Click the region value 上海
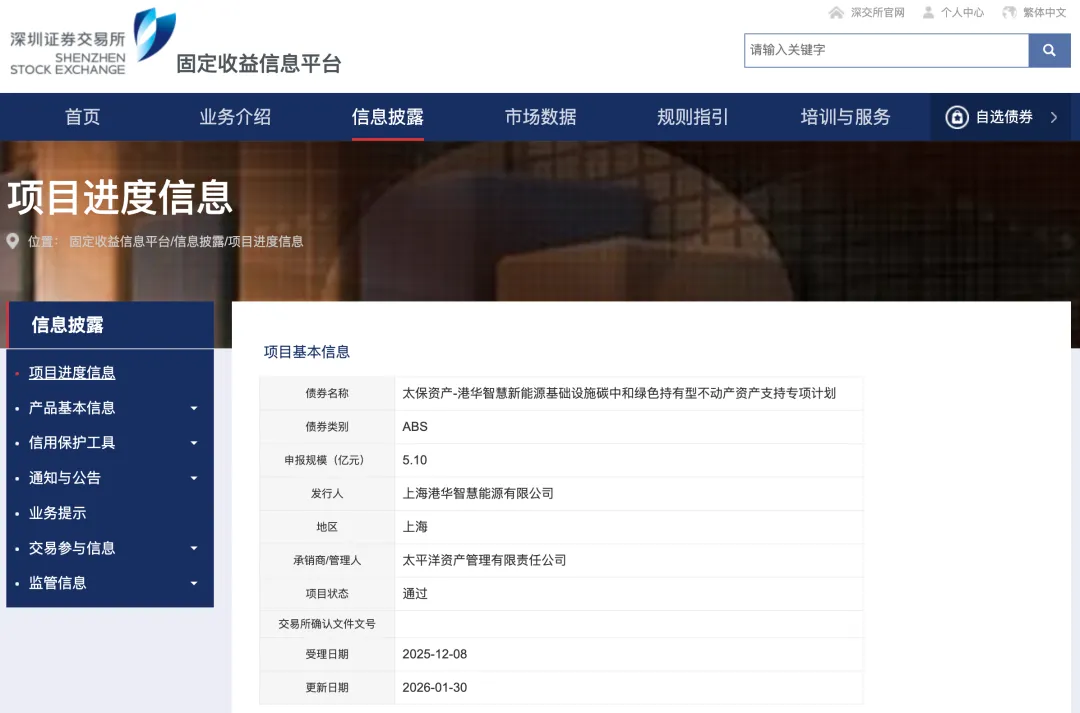 pos(415,527)
